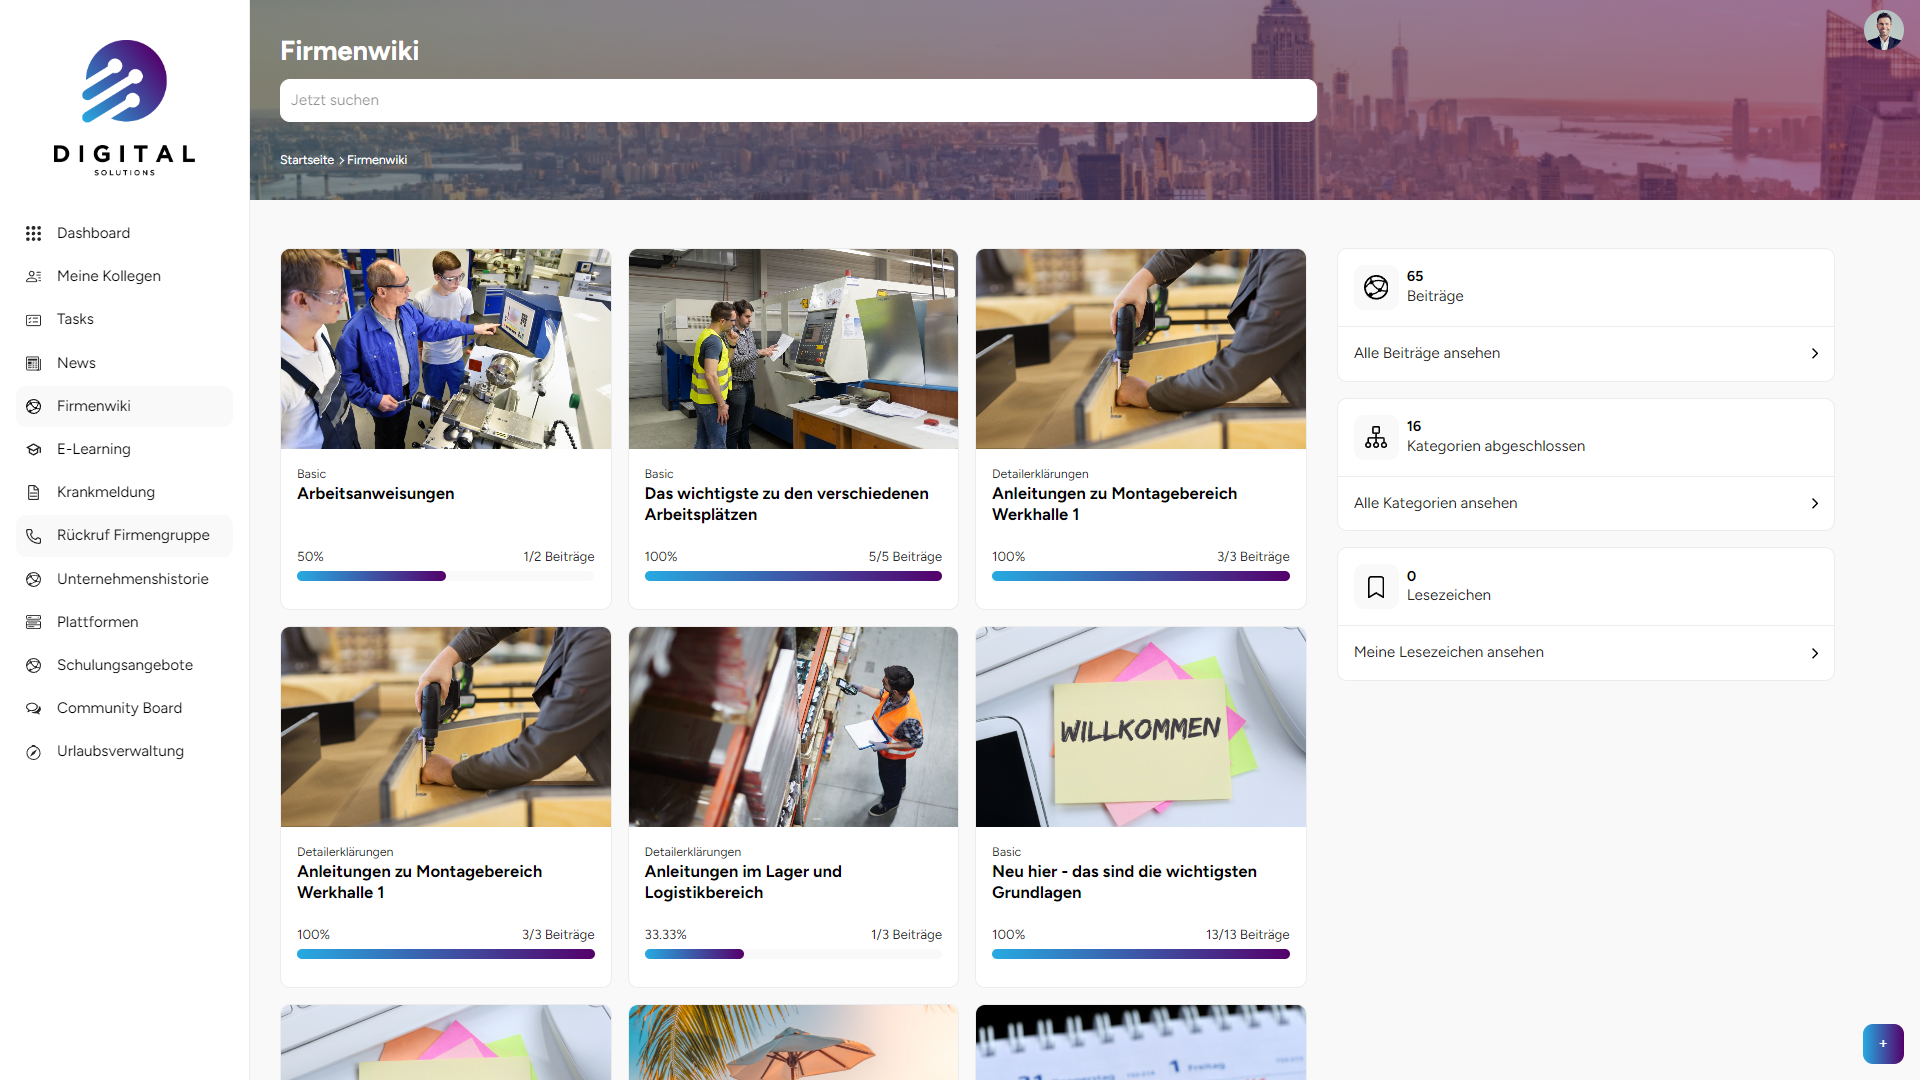The height and width of the screenshot is (1080, 1920).
Task: Select Rückruf Firmengruppe menu entry
Action: click(x=124, y=535)
